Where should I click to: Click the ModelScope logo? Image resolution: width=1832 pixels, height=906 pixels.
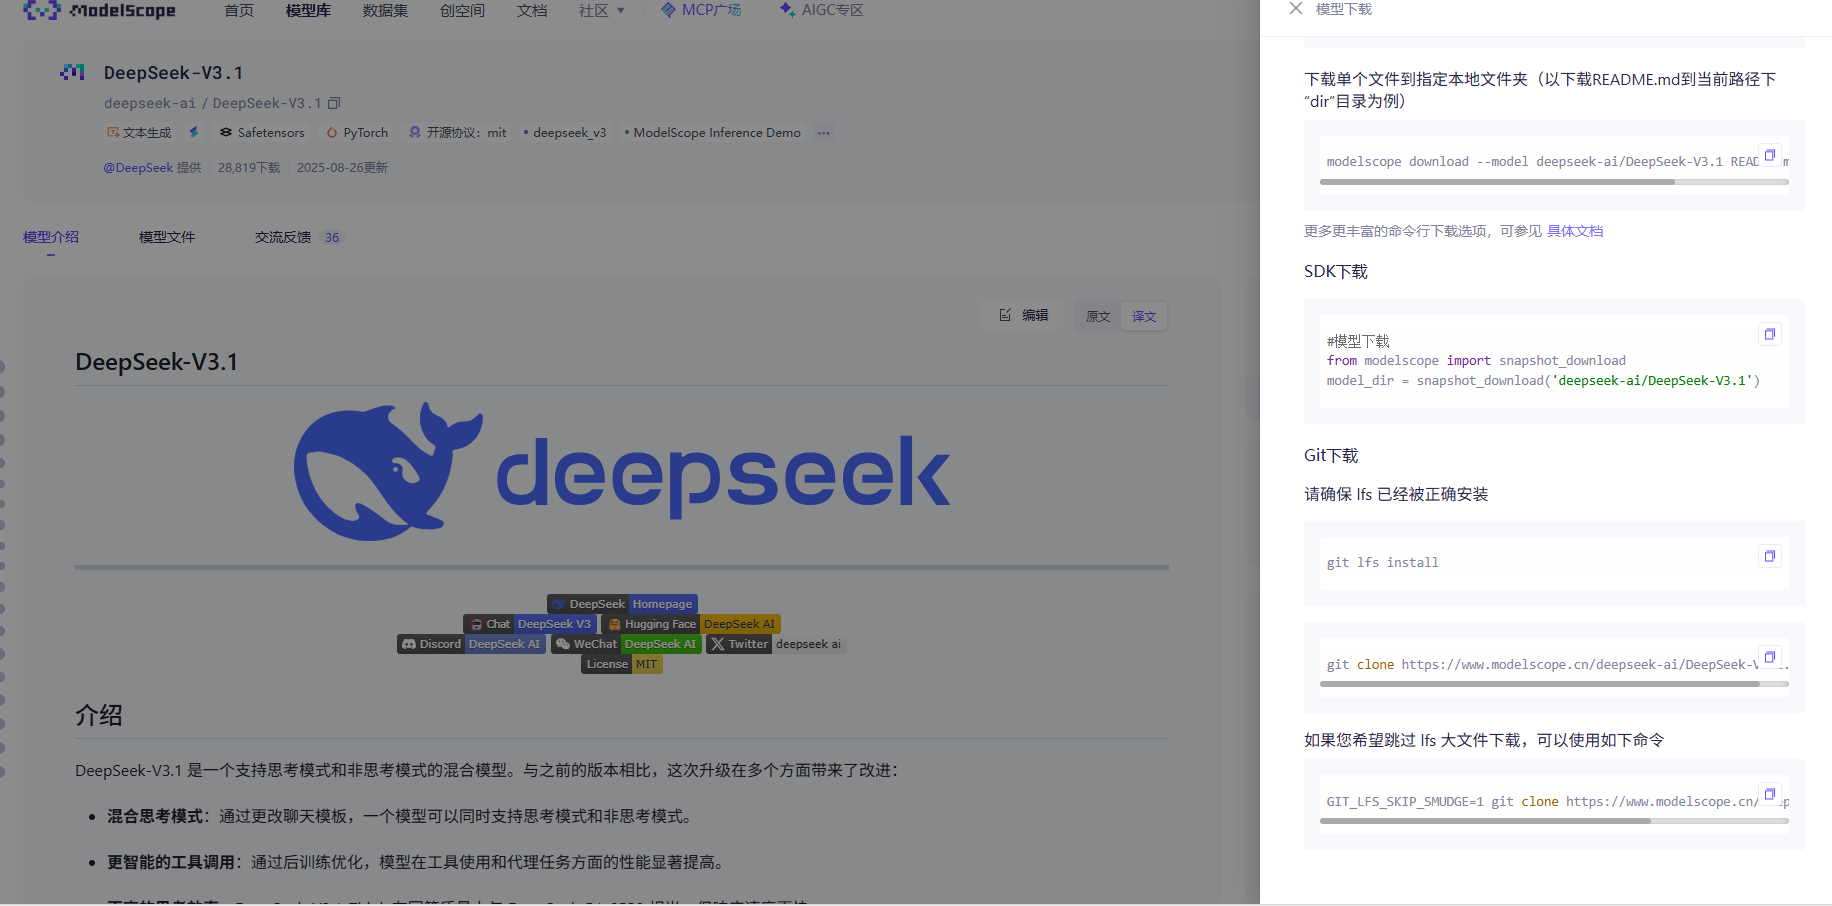99,11
